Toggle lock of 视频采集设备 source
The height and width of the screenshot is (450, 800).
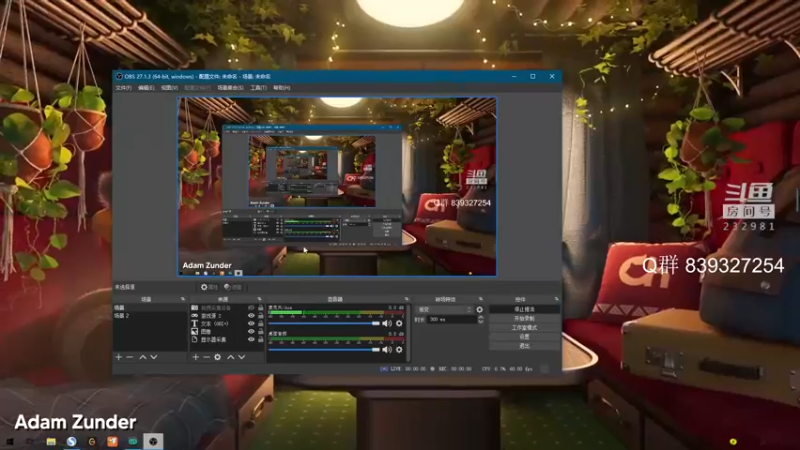pos(260,308)
